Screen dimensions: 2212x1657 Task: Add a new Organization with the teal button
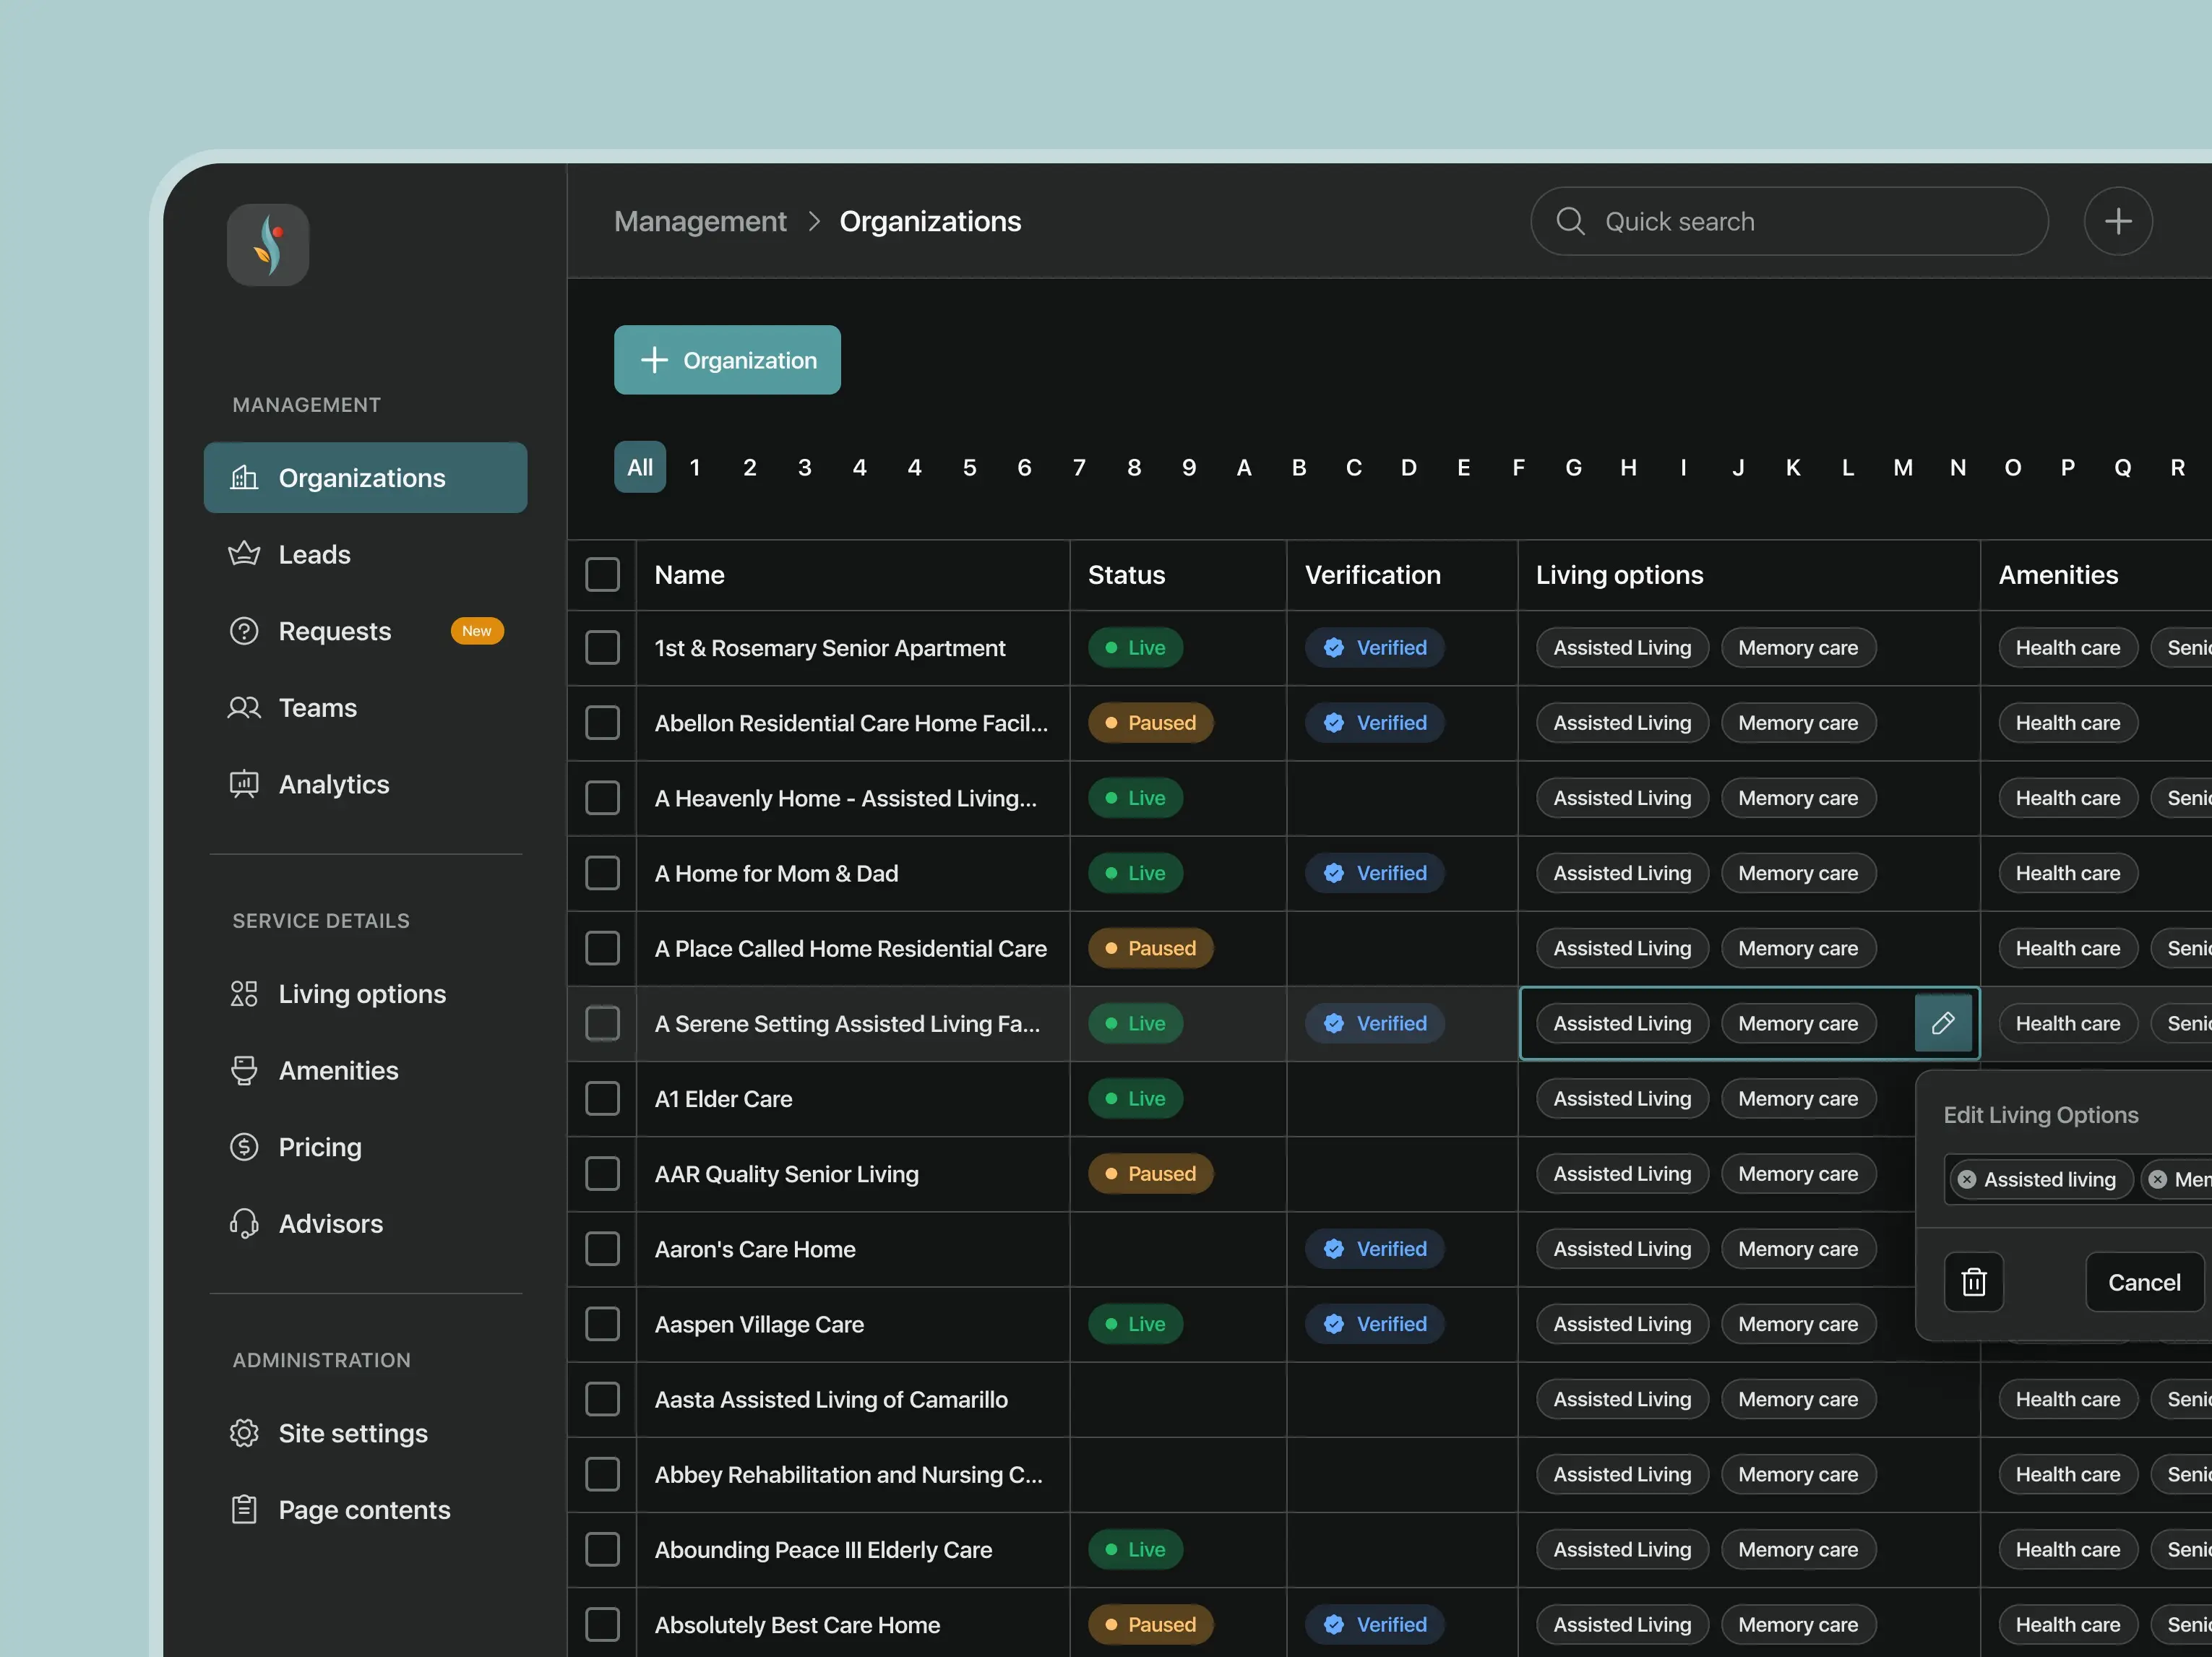tap(727, 360)
